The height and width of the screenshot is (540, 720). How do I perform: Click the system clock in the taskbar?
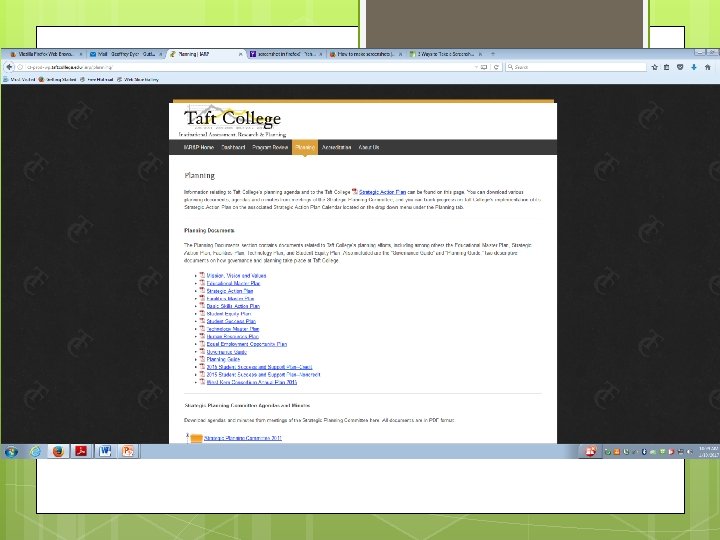click(708, 452)
